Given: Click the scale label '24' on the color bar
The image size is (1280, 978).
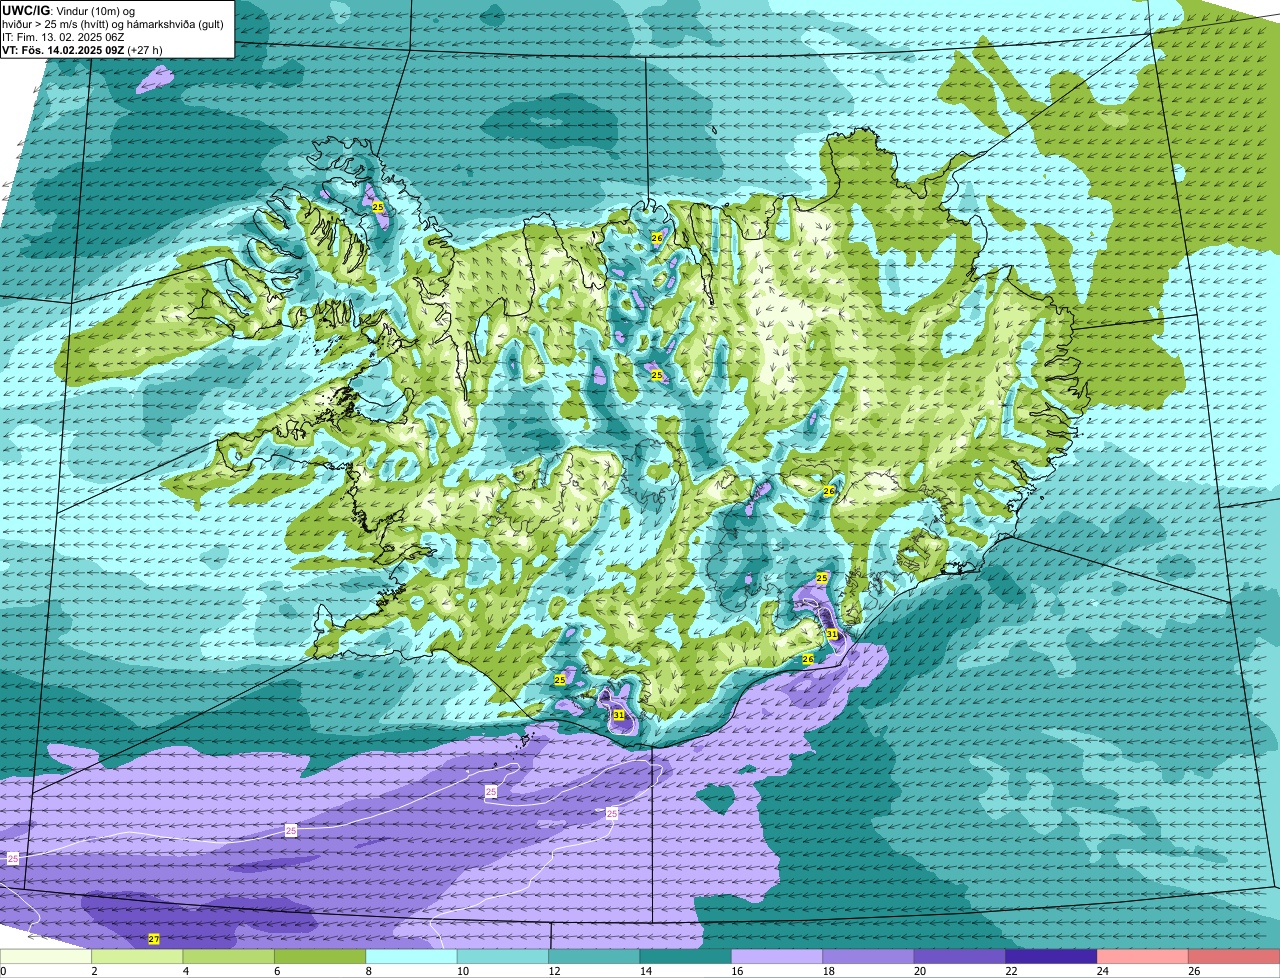Looking at the screenshot, I should coord(1104,971).
